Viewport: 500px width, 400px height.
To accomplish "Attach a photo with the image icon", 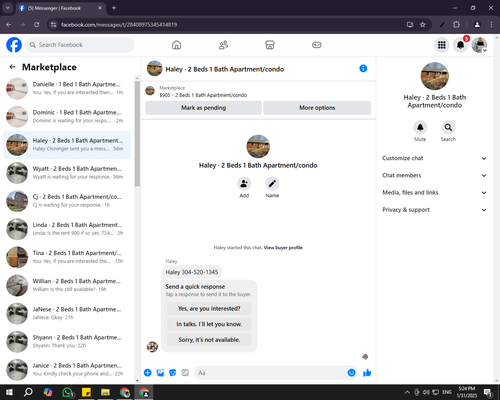I will click(160, 373).
